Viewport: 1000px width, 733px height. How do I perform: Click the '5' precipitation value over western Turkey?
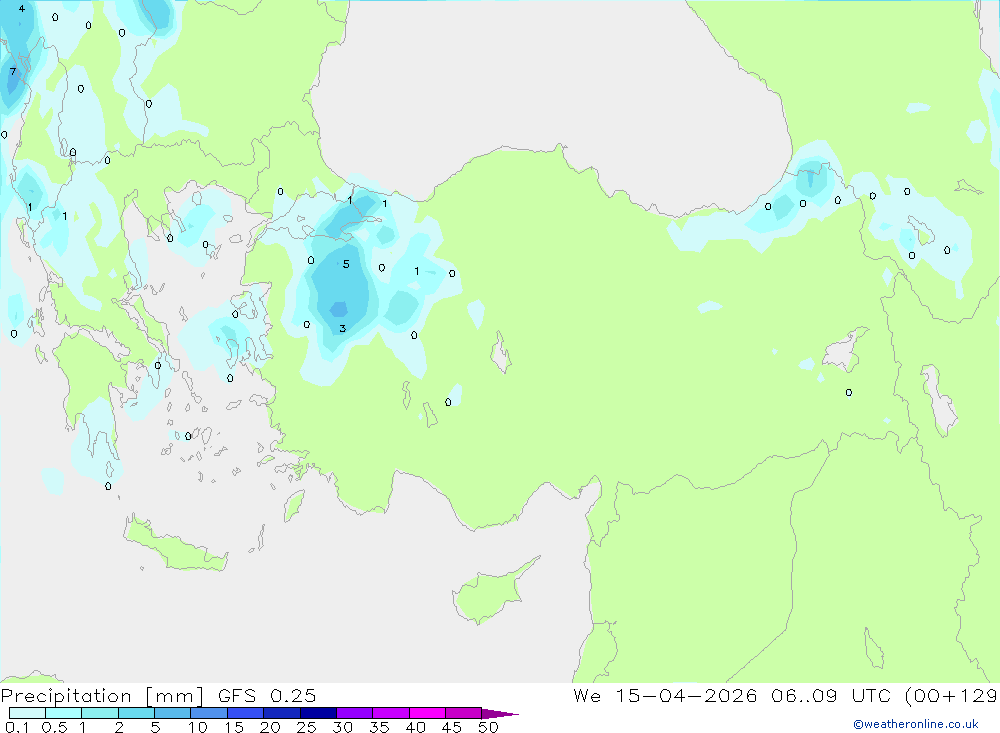point(346,264)
